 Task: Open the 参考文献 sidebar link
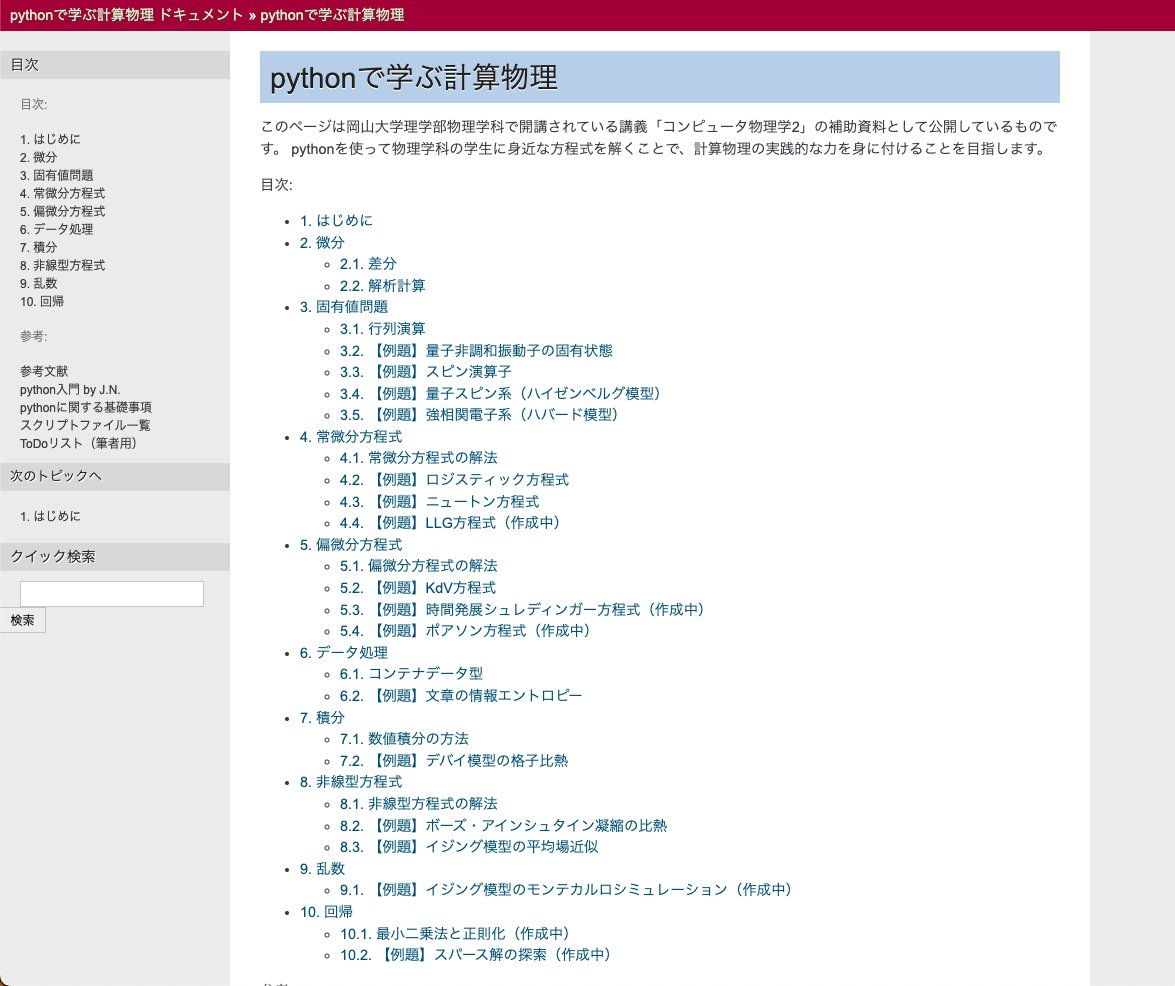[x=44, y=372]
